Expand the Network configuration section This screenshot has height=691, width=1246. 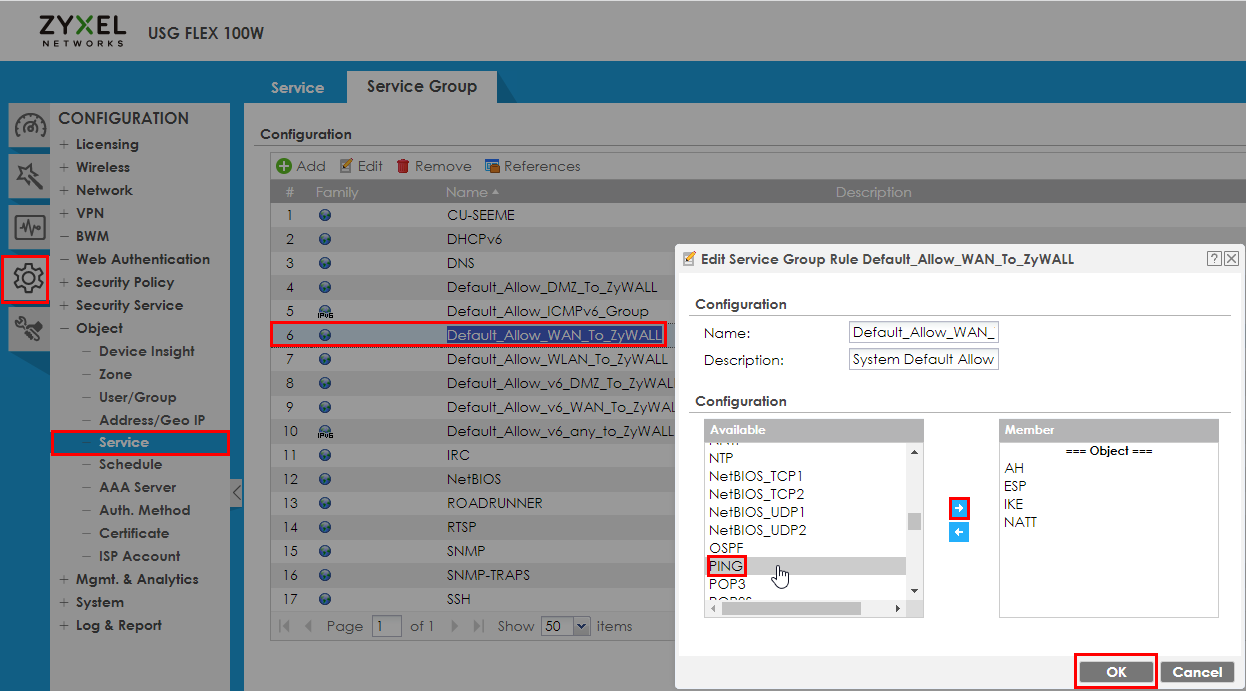[x=64, y=190]
